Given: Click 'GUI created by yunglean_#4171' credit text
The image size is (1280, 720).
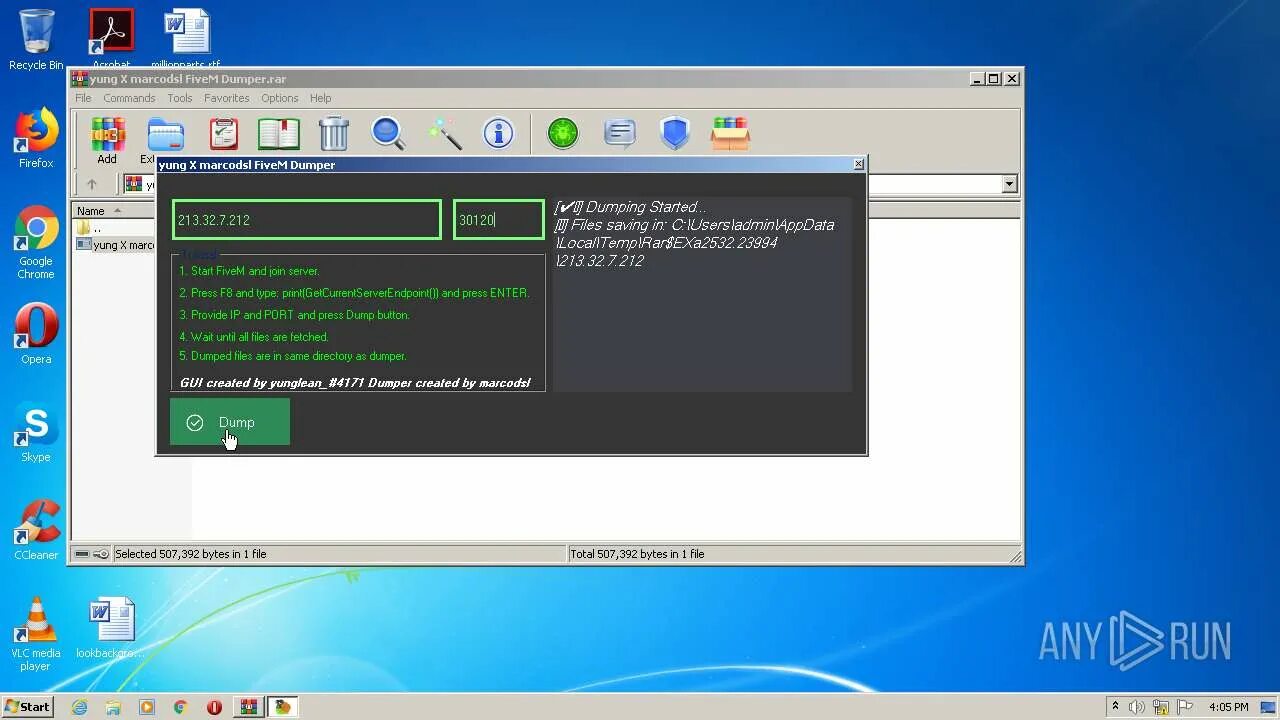Looking at the screenshot, I should [x=271, y=382].
